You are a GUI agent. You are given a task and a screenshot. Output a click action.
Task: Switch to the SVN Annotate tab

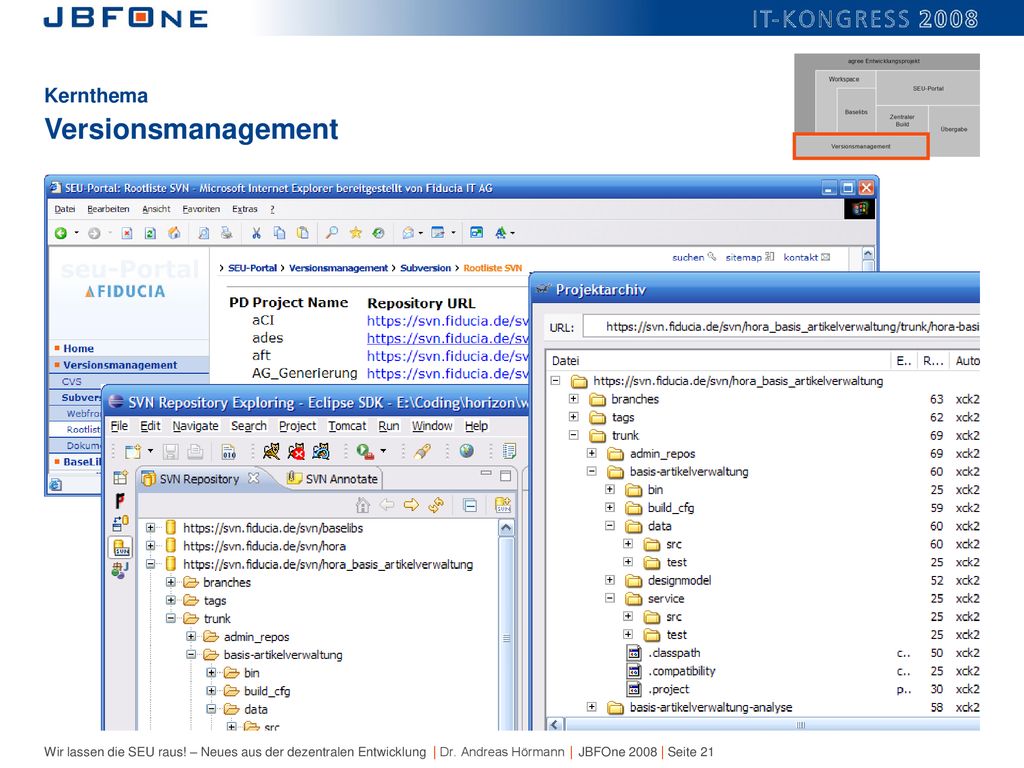(333, 479)
